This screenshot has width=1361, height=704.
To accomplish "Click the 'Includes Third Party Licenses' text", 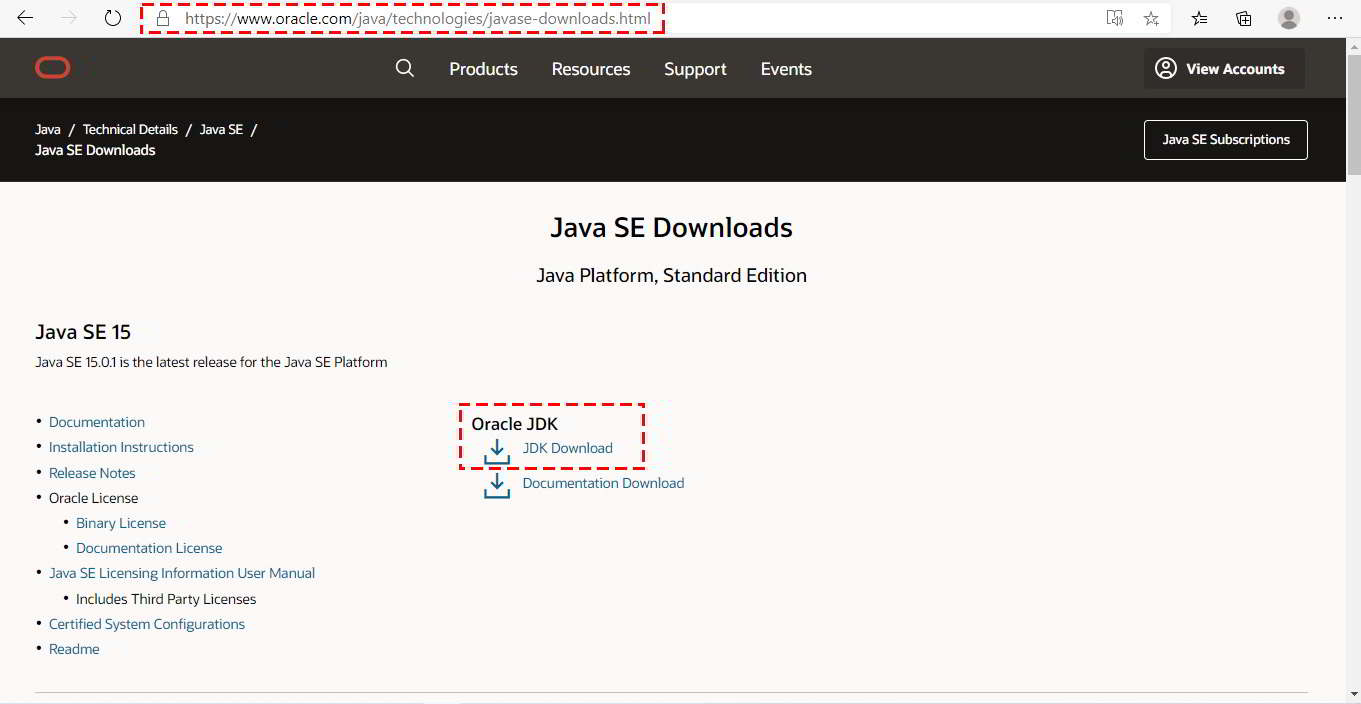I will (166, 599).
